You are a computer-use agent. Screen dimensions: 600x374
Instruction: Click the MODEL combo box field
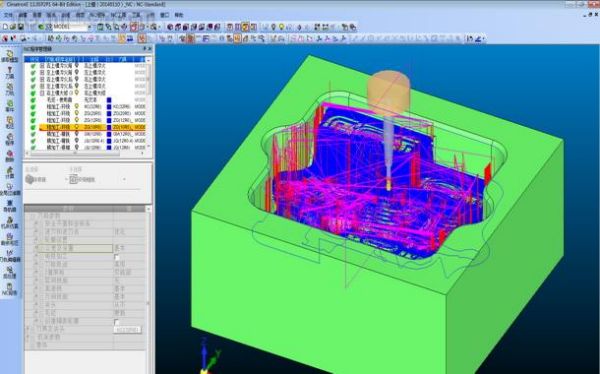[x=70, y=27]
